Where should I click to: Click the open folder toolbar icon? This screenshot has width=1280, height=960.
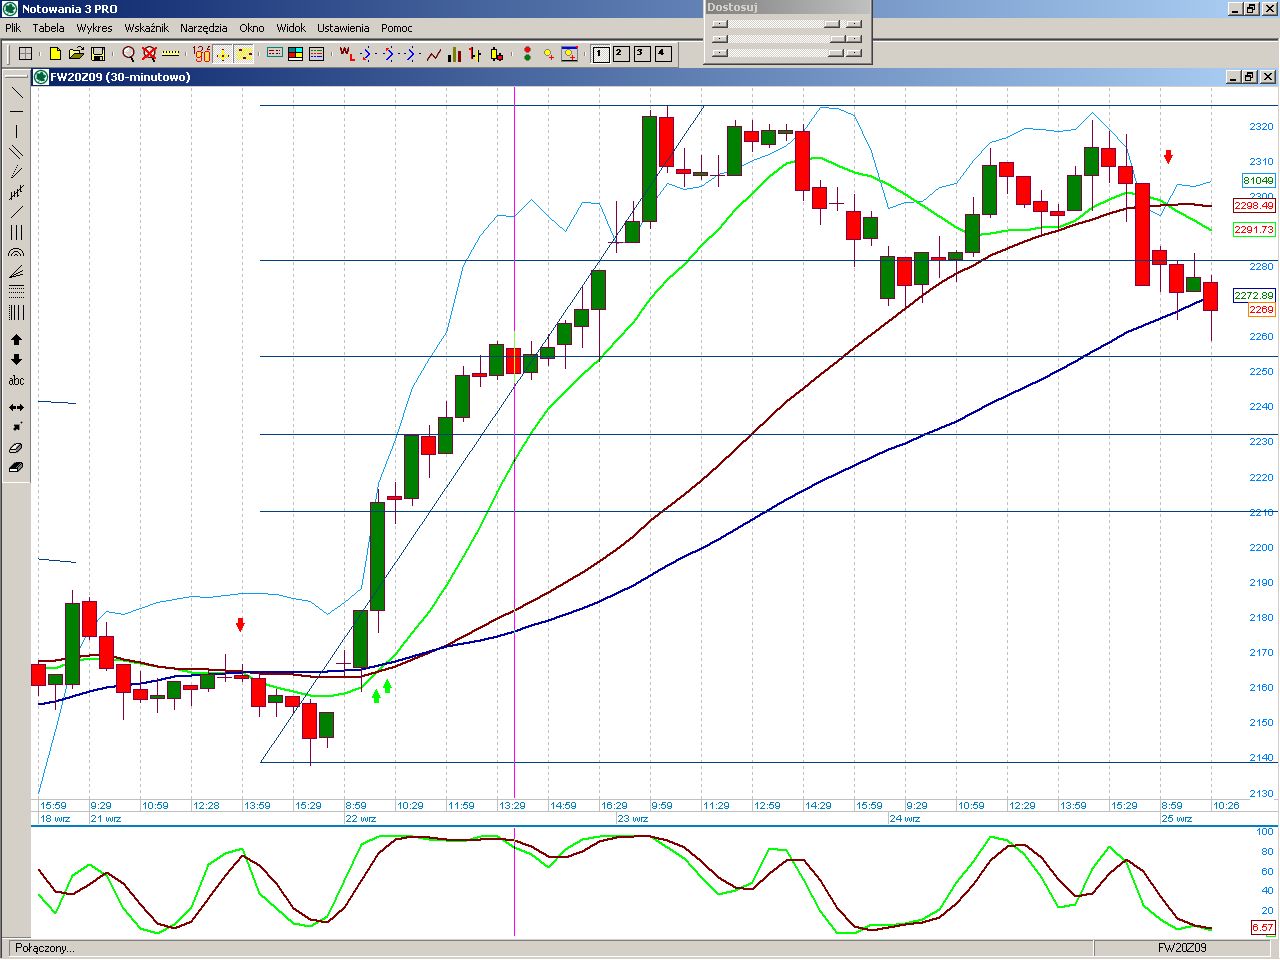pos(76,54)
